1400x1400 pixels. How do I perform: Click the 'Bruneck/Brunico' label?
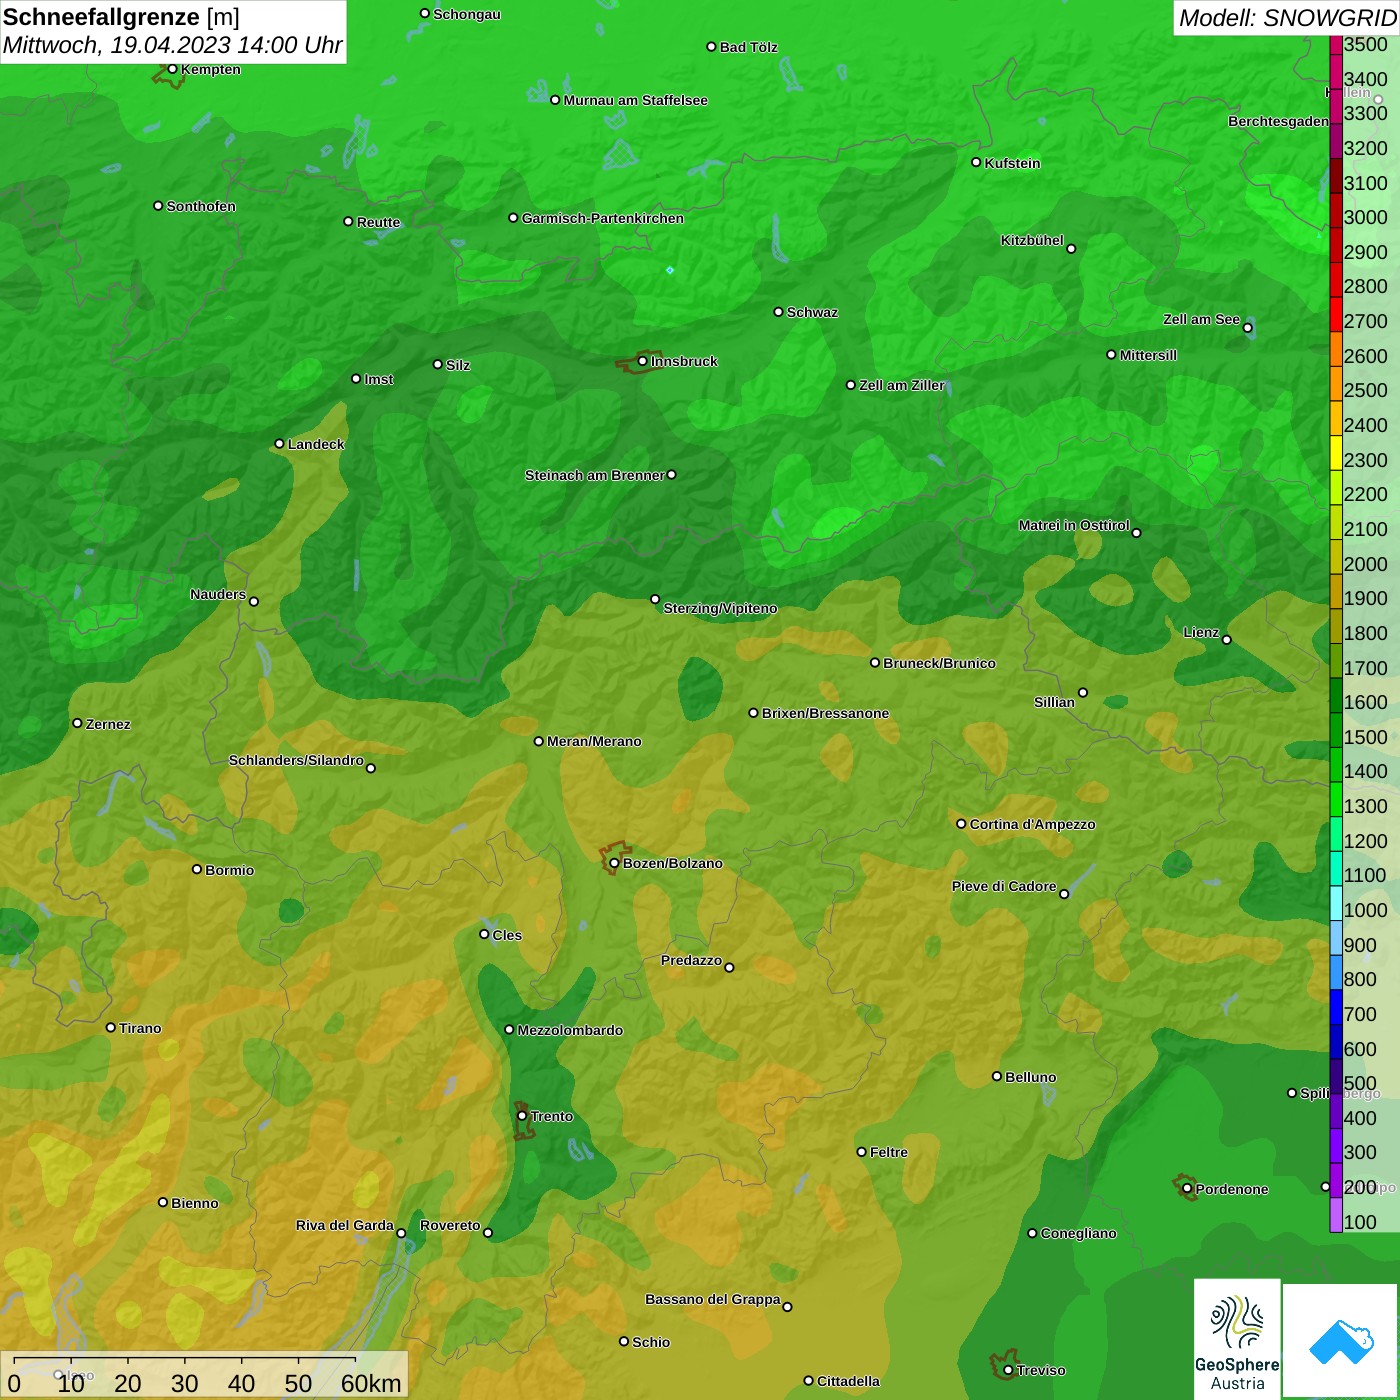pos(939,663)
